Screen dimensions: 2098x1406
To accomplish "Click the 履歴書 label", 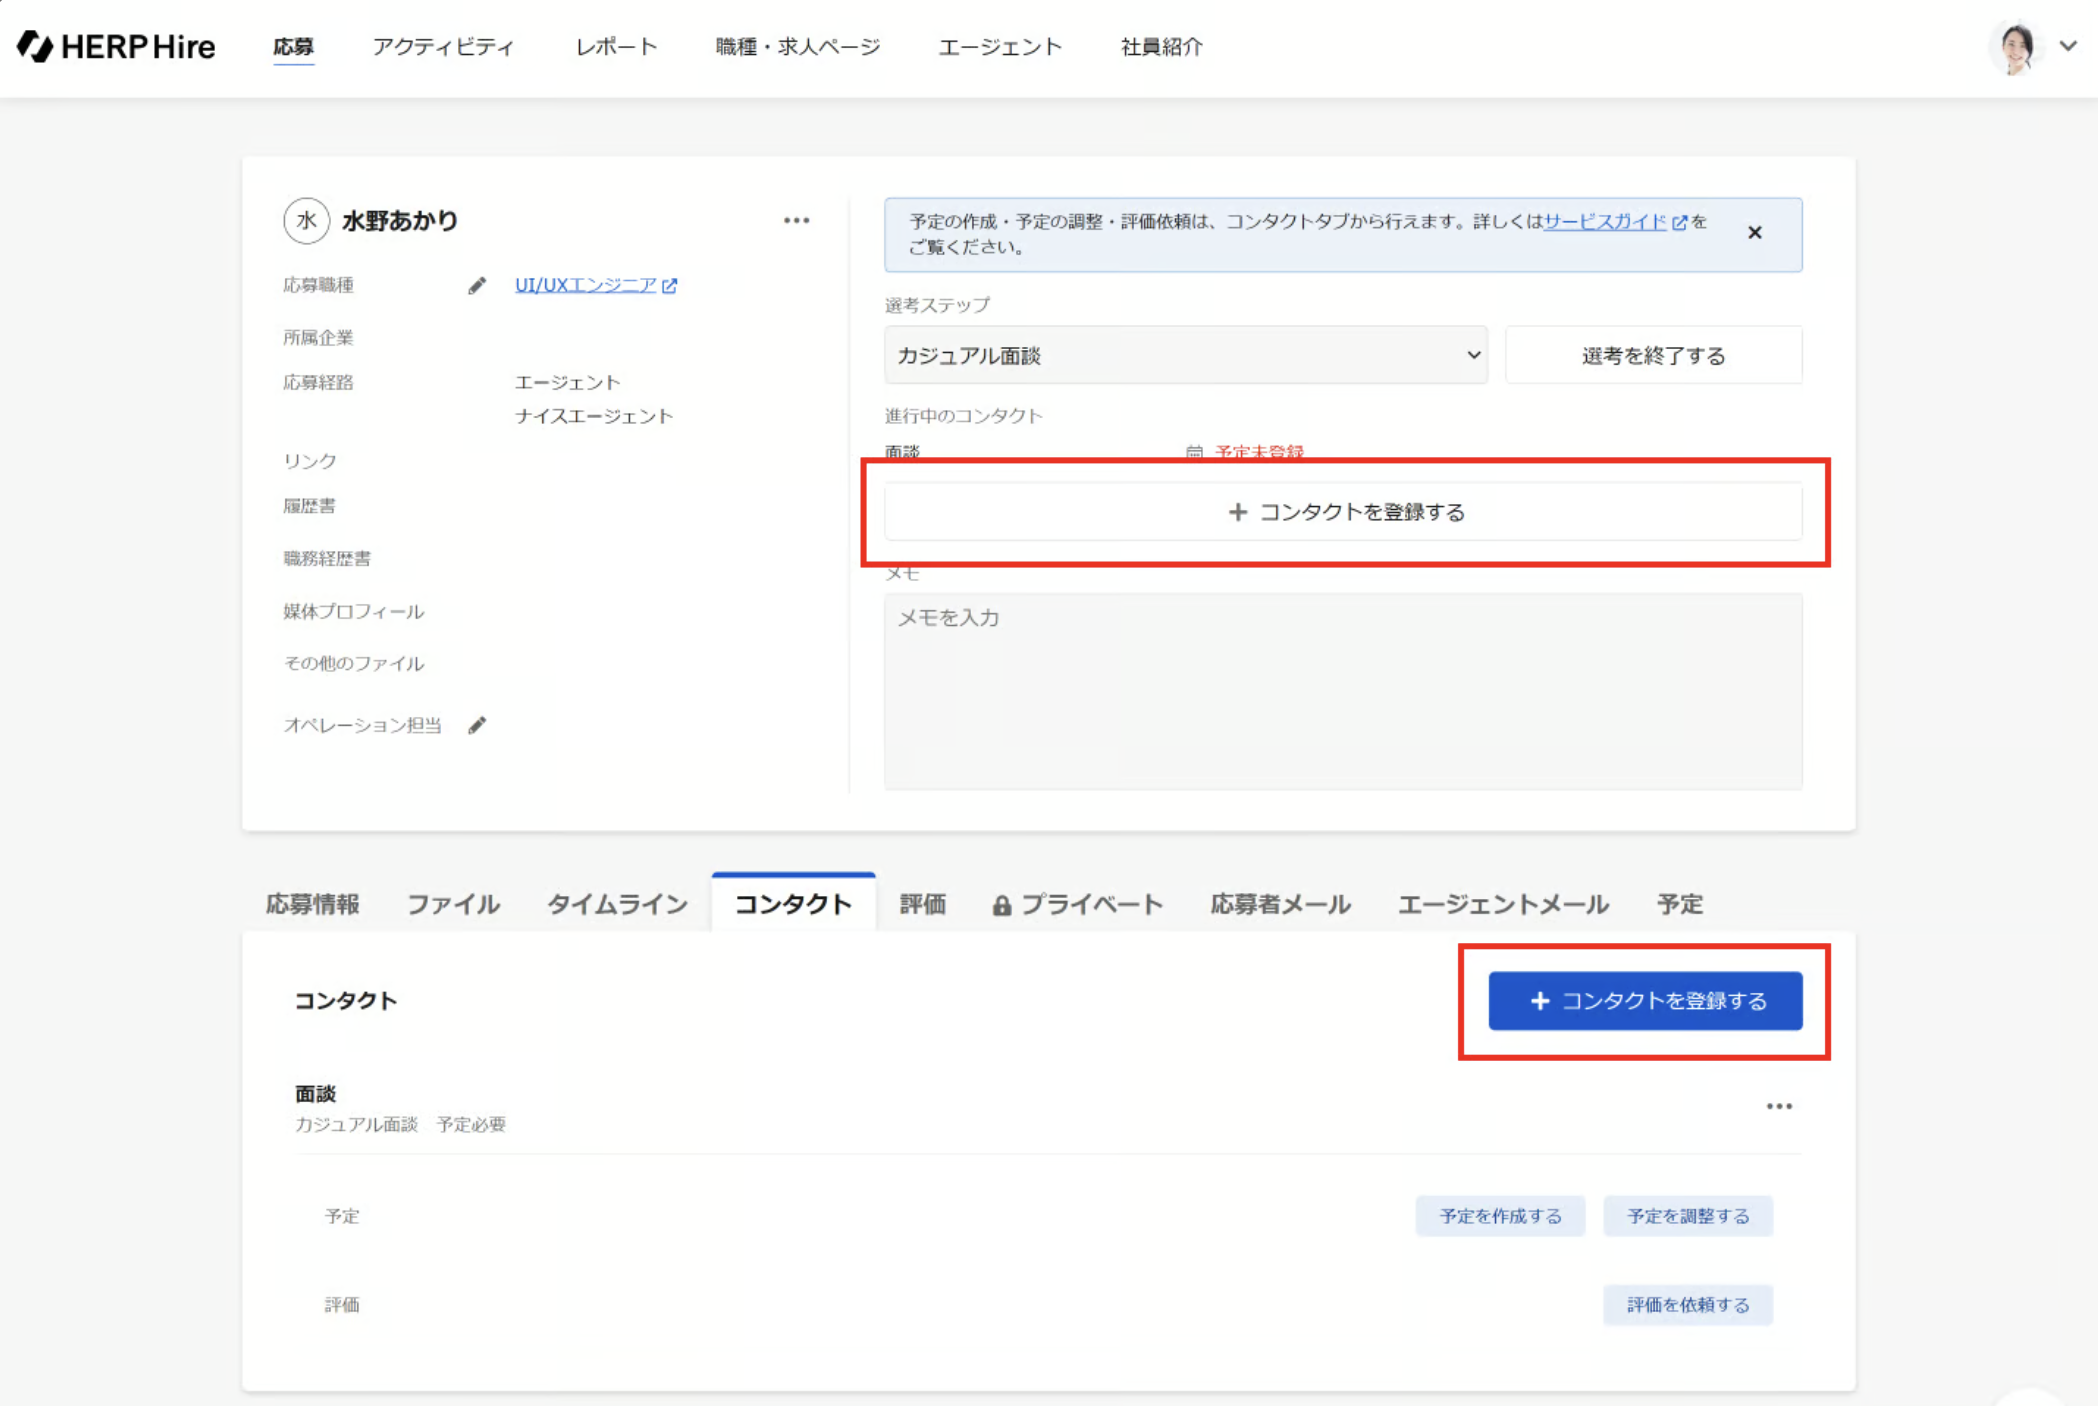I will coord(309,506).
